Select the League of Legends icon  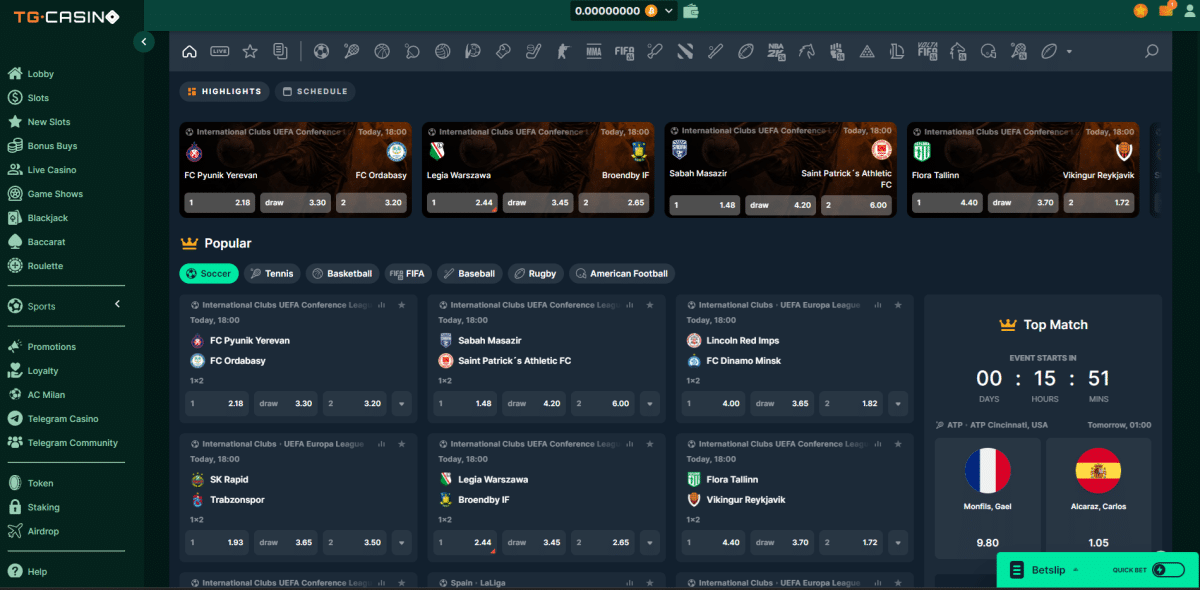pos(897,51)
